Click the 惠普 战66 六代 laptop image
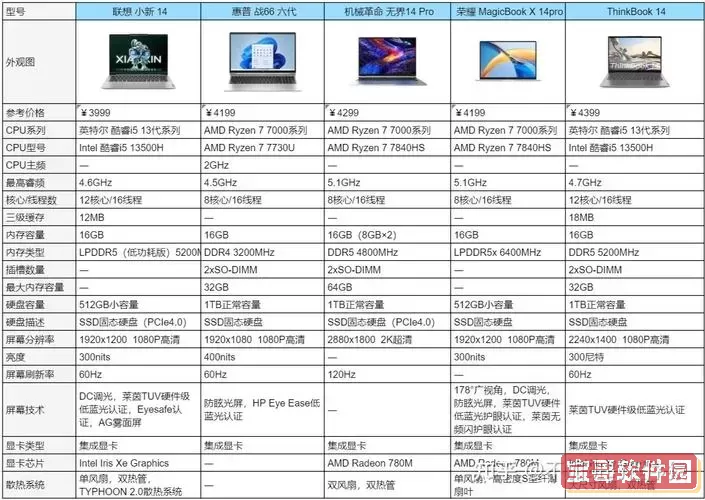This screenshot has width=705, height=500. coord(263,61)
